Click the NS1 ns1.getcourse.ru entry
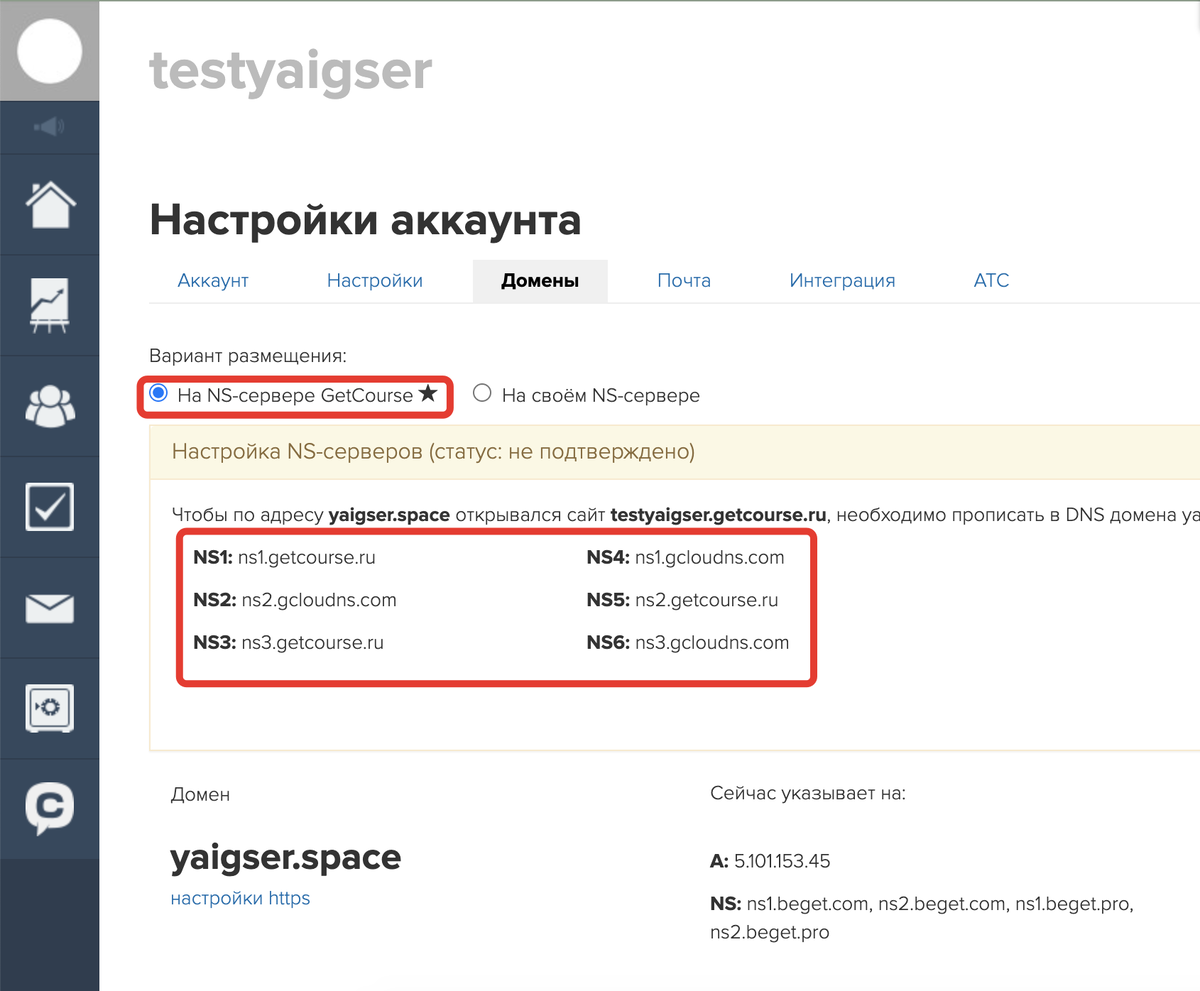The height and width of the screenshot is (991, 1200). point(284,558)
